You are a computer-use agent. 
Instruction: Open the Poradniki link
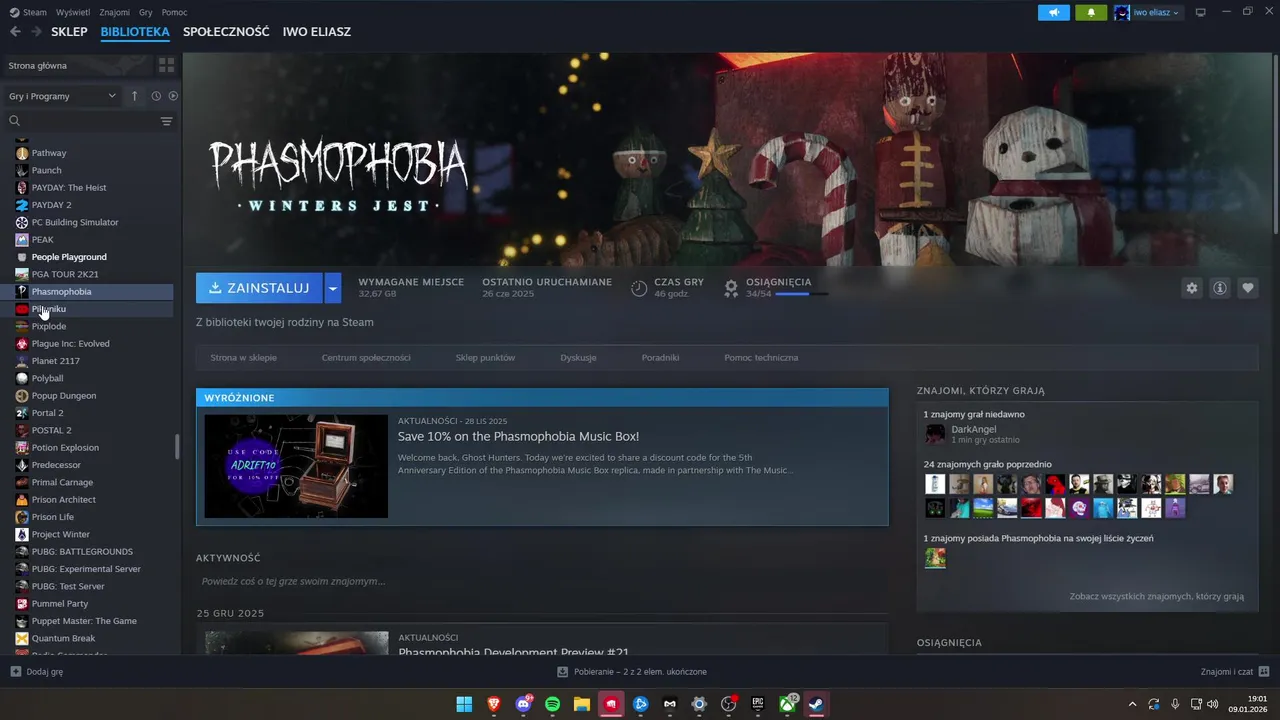click(x=660, y=357)
